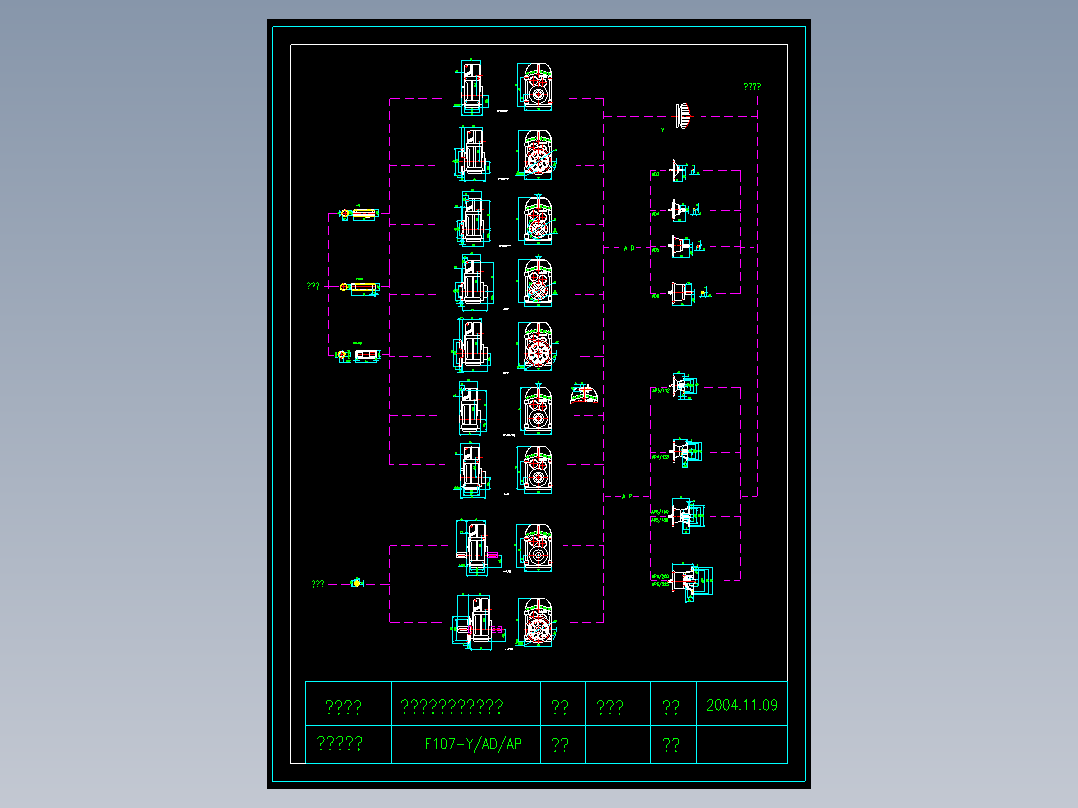Click the ??? label next to small coupling
This screenshot has height=808, width=1078.
click(318, 584)
